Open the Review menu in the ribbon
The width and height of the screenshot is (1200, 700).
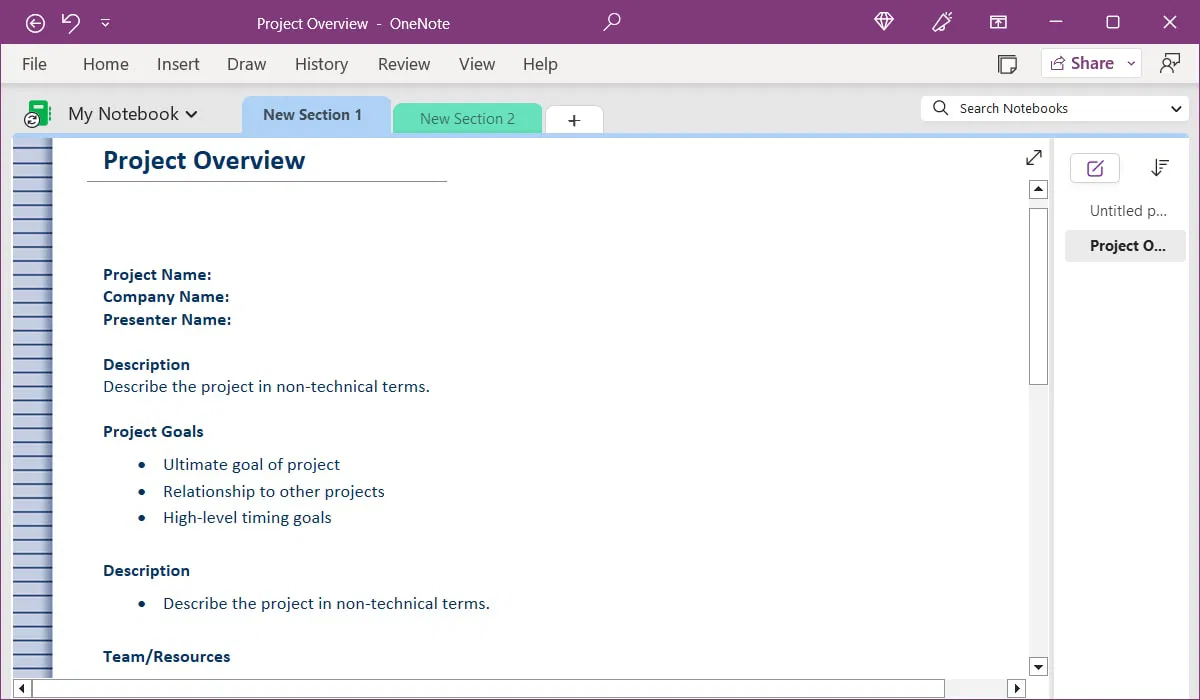click(x=403, y=64)
